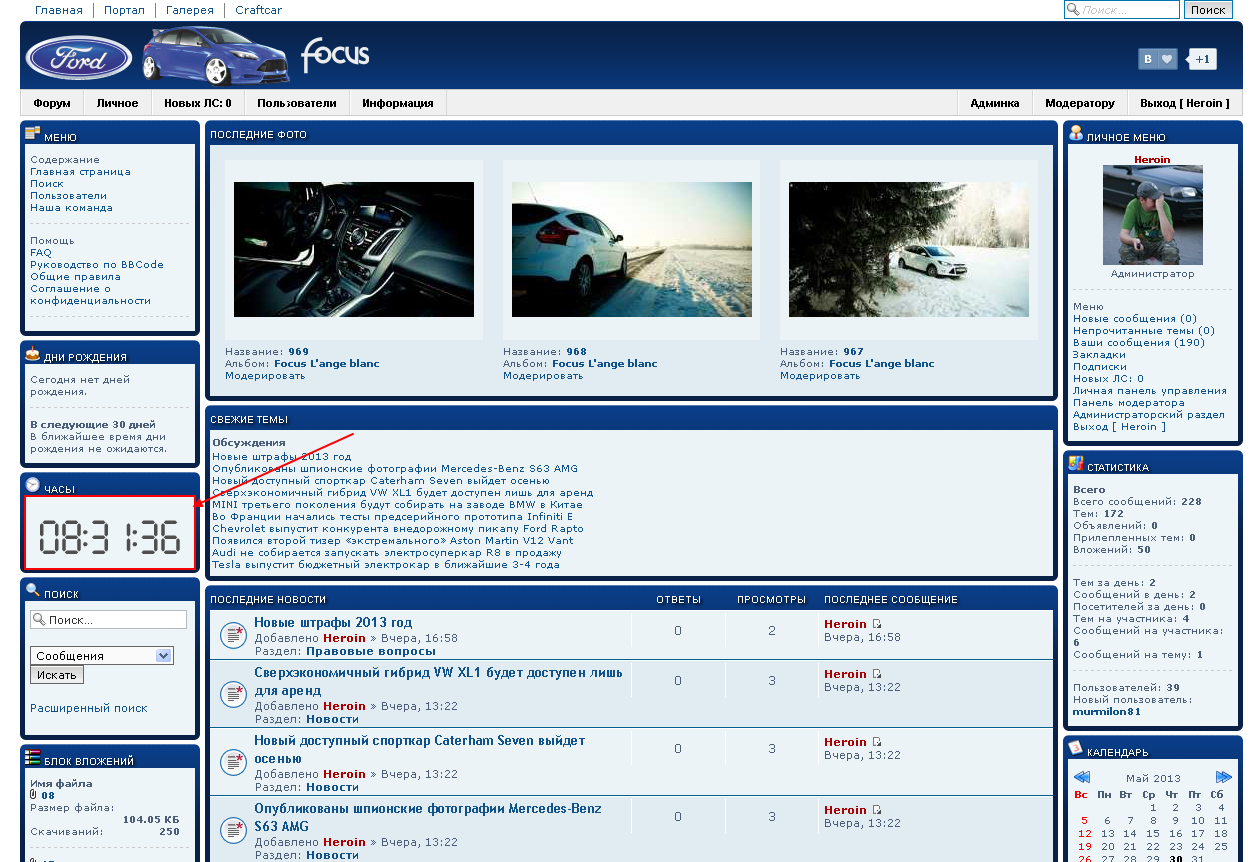Click topic icon beside Новые штрафы 2013 год
The image size is (1260, 862).
pos(232,634)
